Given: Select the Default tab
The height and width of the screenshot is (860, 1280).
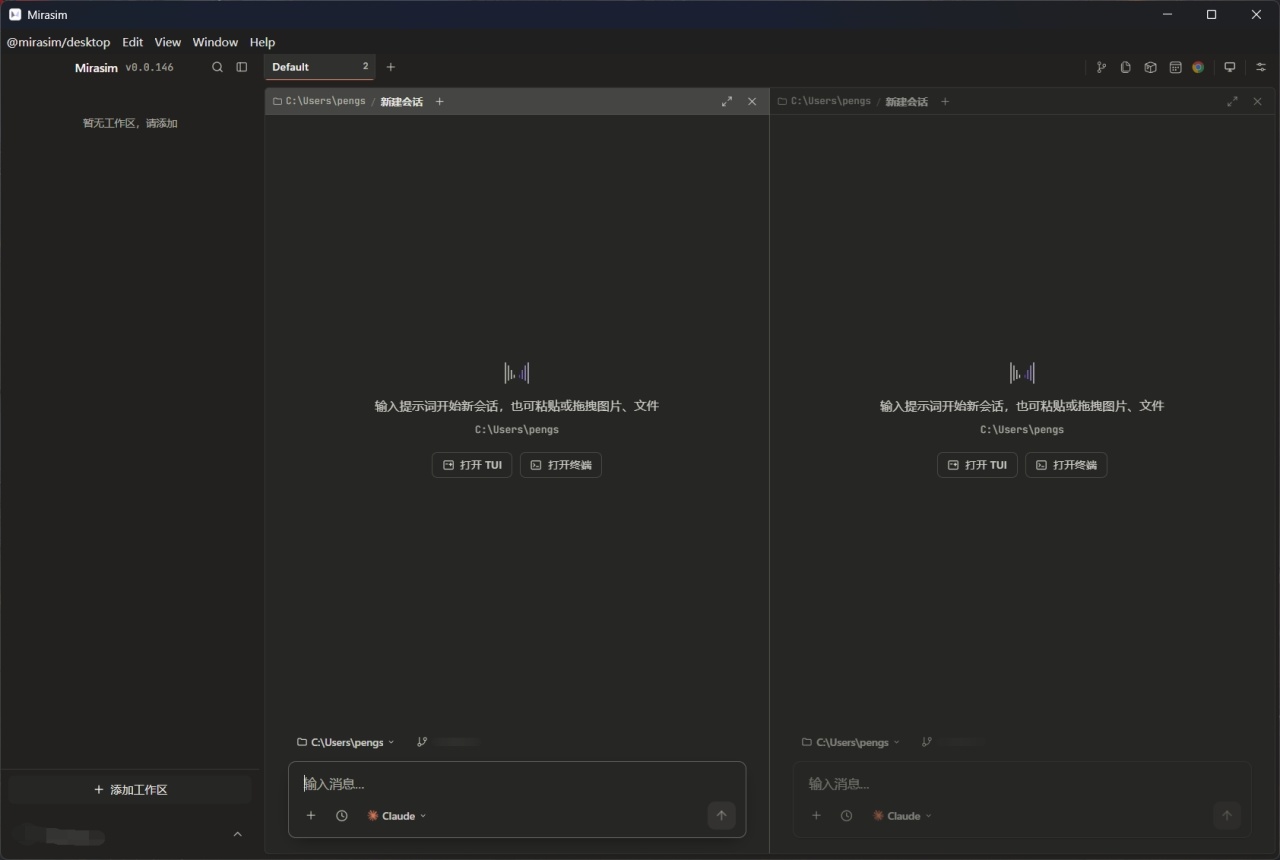Looking at the screenshot, I should click(320, 67).
